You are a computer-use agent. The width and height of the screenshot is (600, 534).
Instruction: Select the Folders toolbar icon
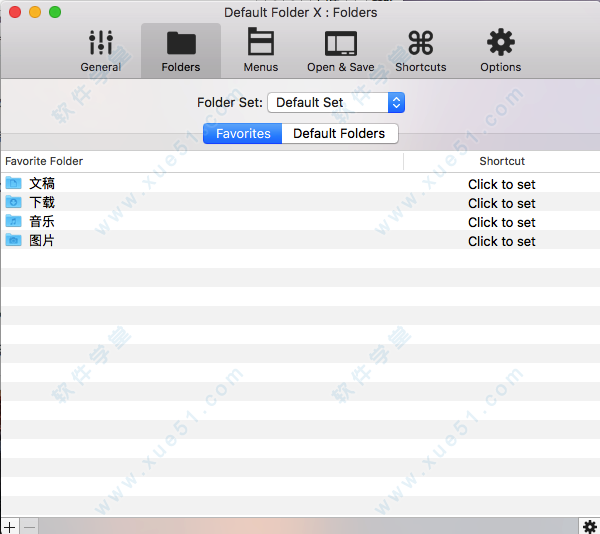click(181, 51)
